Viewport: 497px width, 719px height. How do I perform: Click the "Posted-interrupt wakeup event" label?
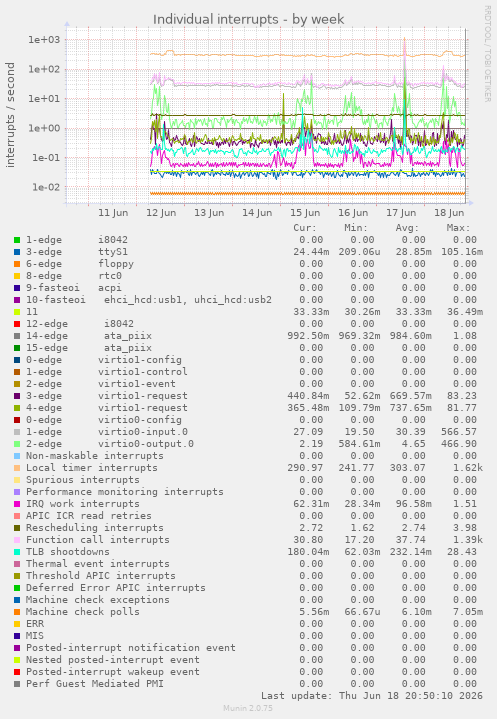click(x=113, y=672)
